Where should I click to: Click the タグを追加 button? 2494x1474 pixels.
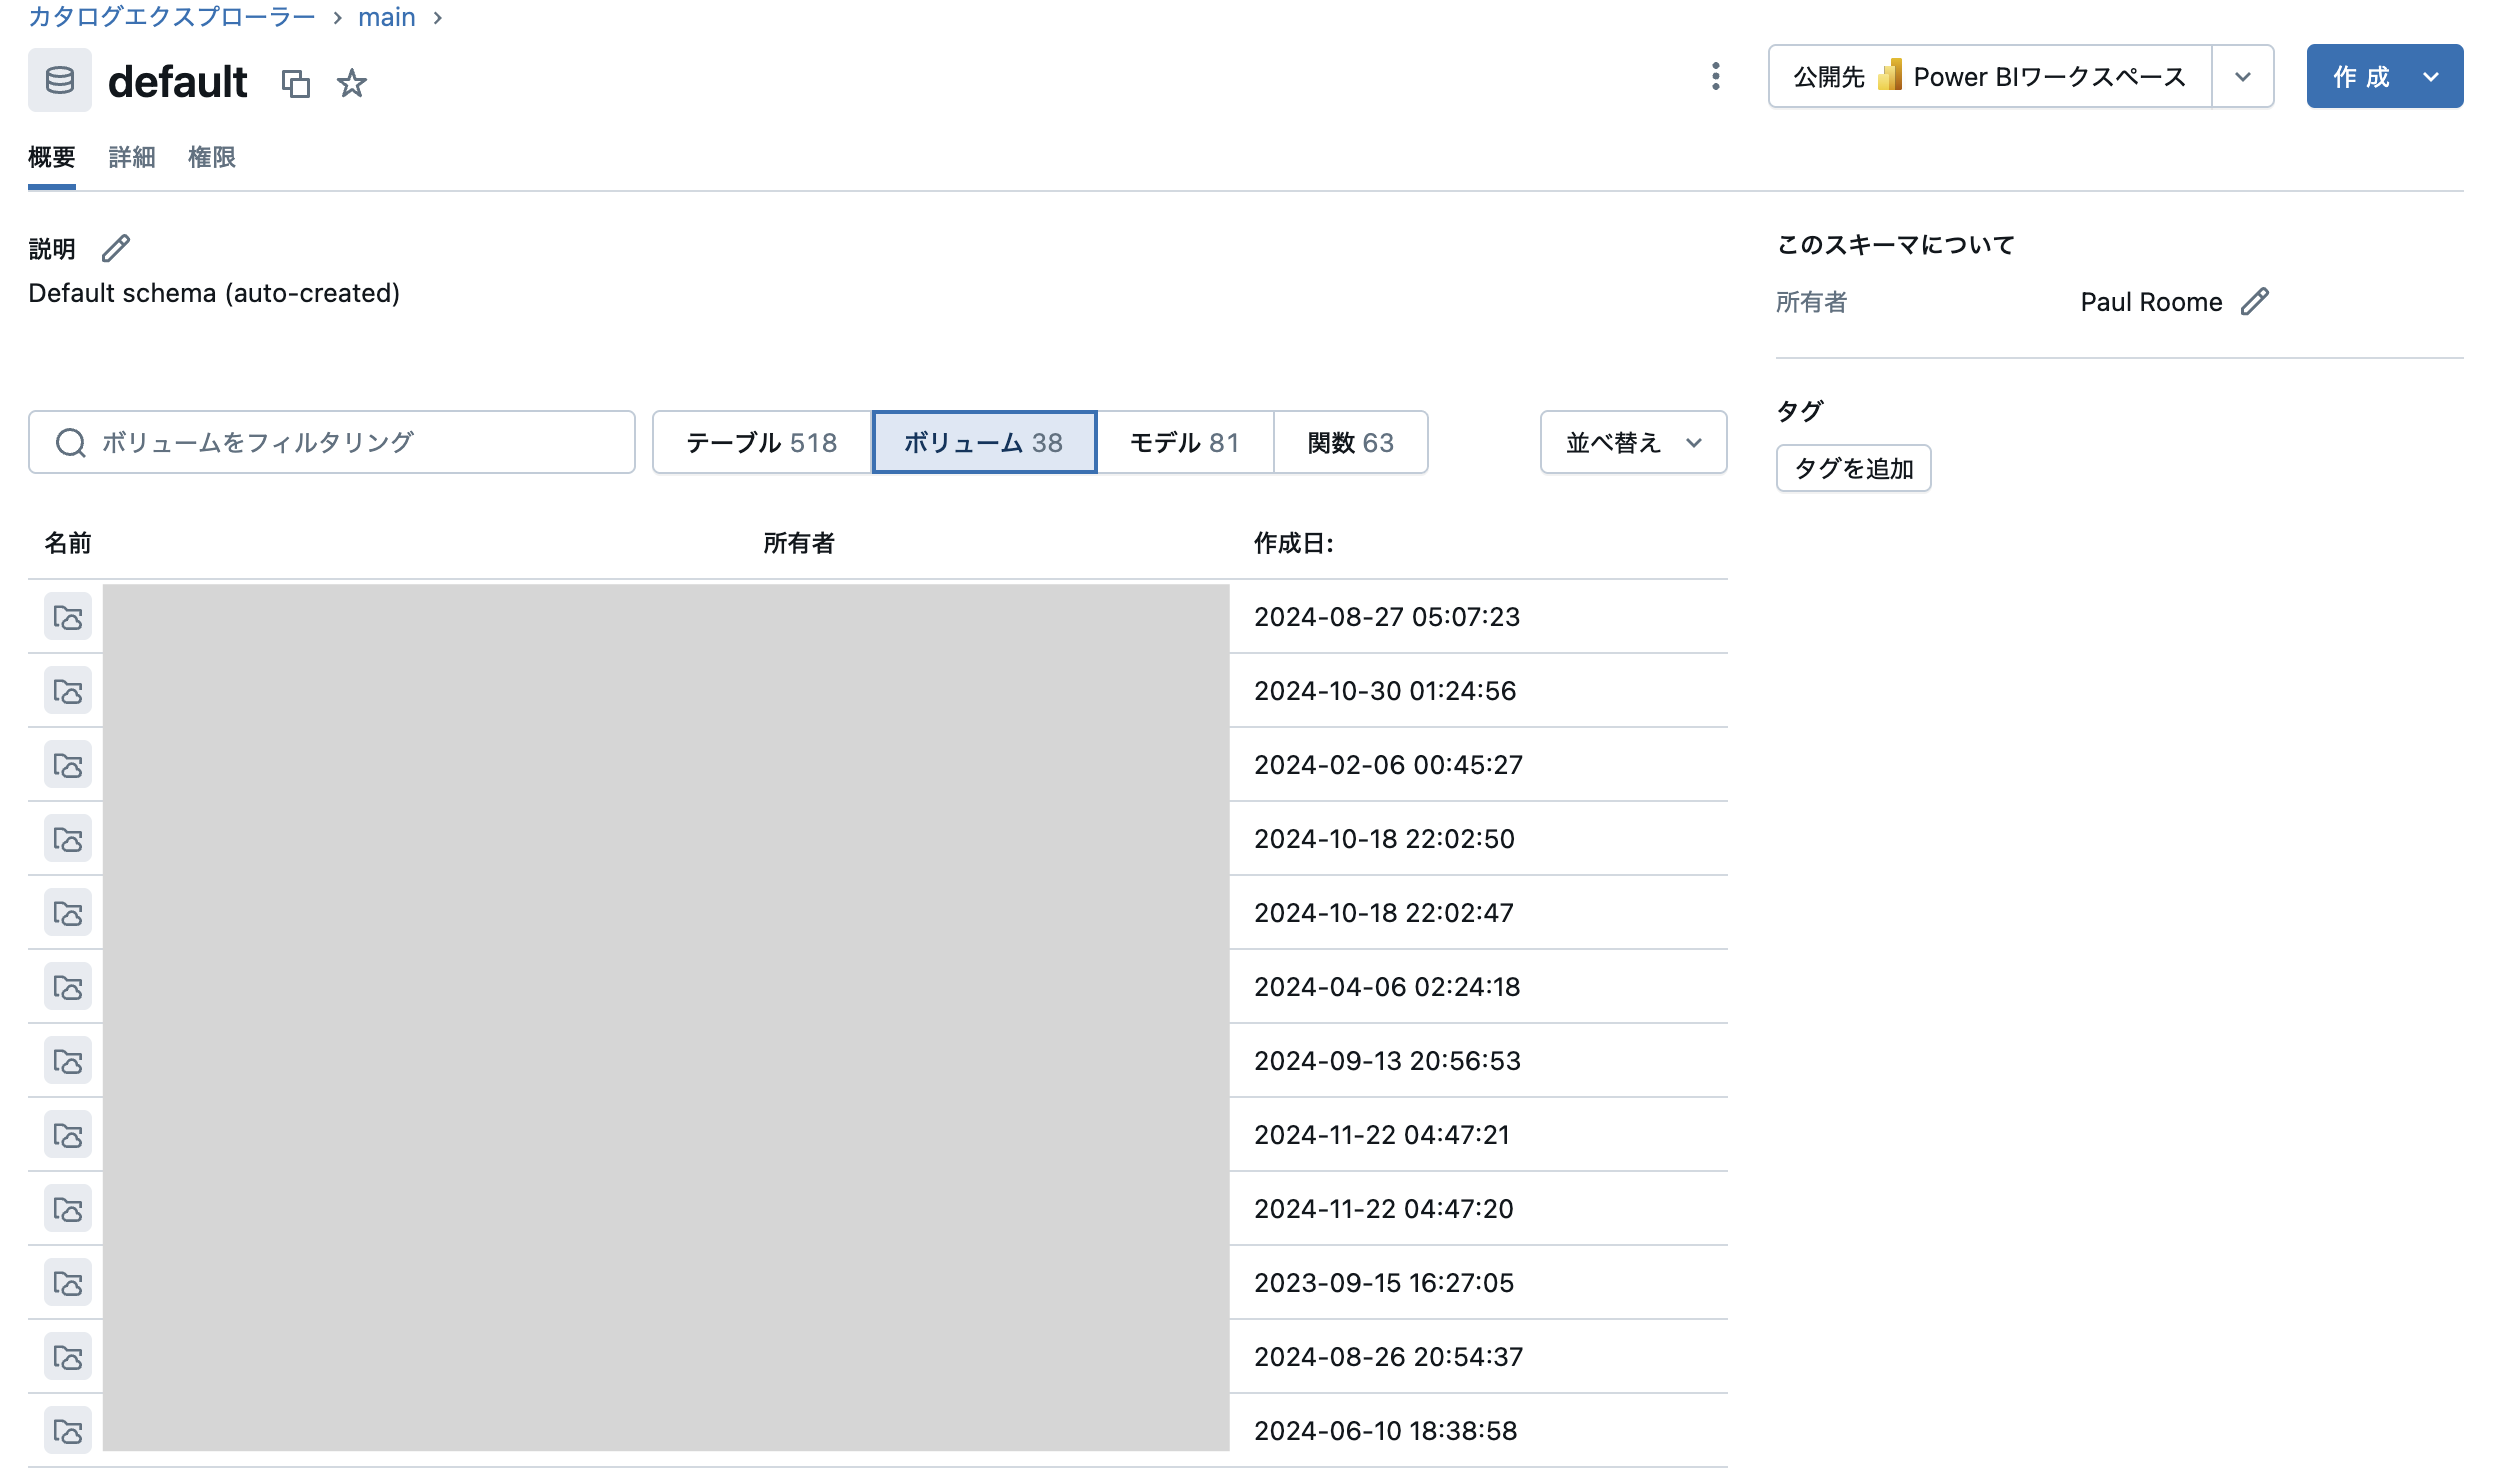(1853, 468)
